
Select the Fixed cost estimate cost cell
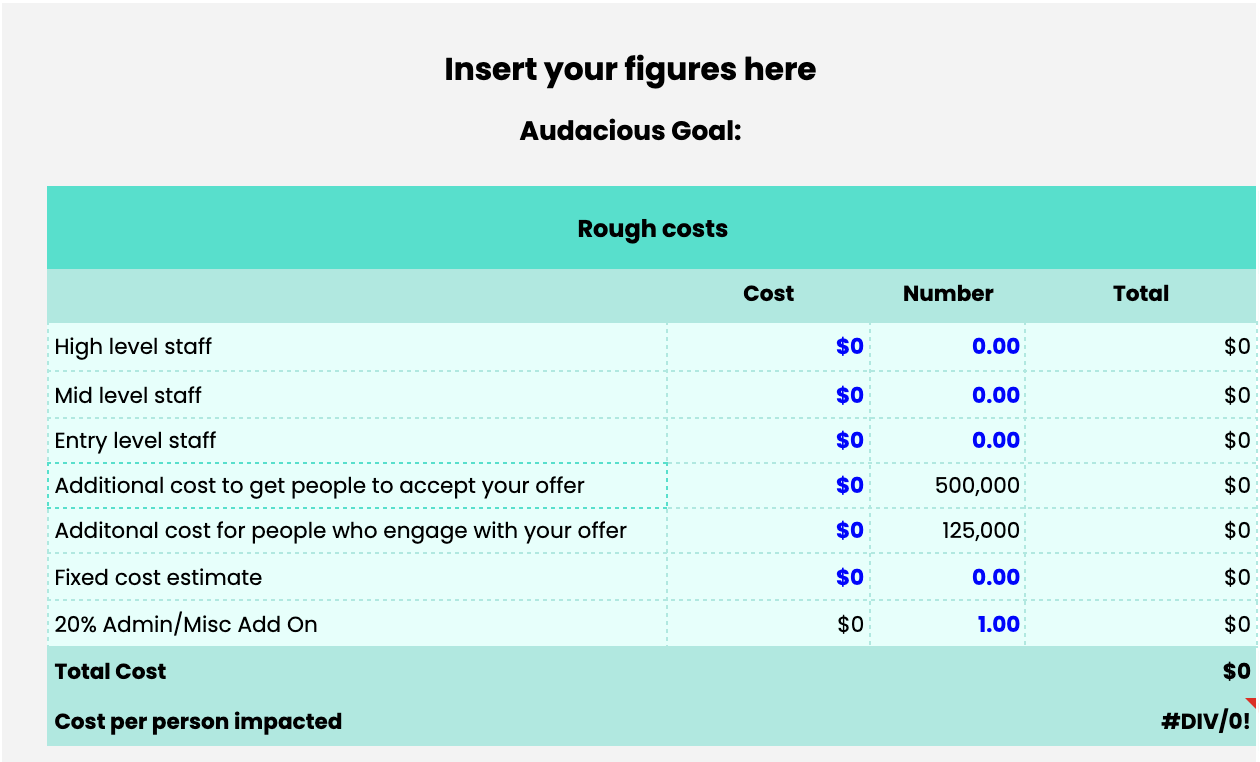pyautogui.click(x=769, y=577)
